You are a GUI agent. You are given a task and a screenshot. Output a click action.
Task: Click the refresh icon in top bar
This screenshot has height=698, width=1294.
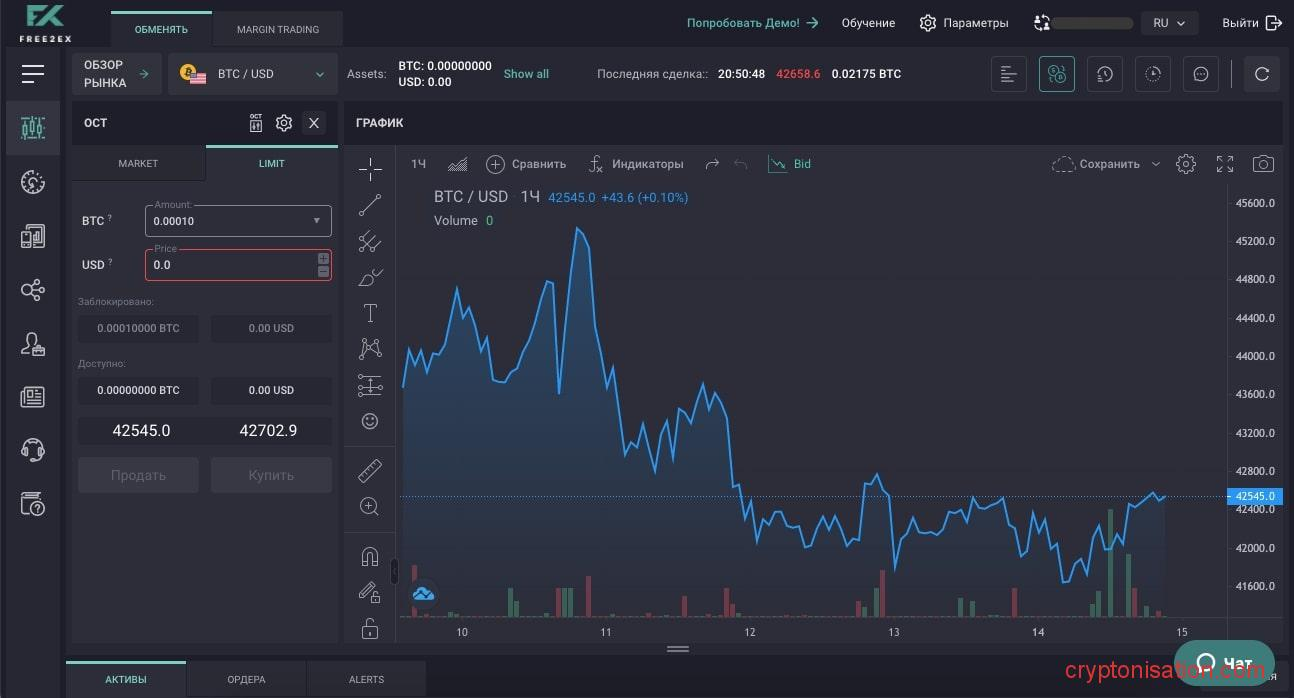pyautogui.click(x=1261, y=74)
